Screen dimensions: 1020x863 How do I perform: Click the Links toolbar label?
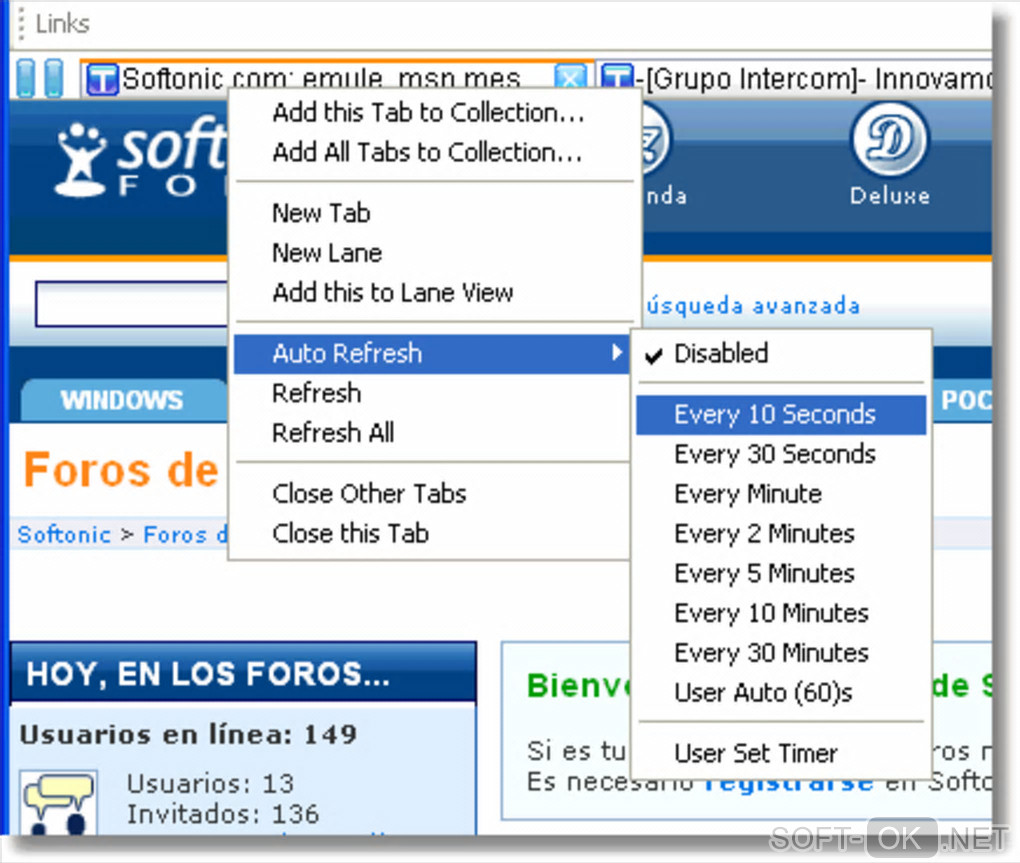coord(62,24)
